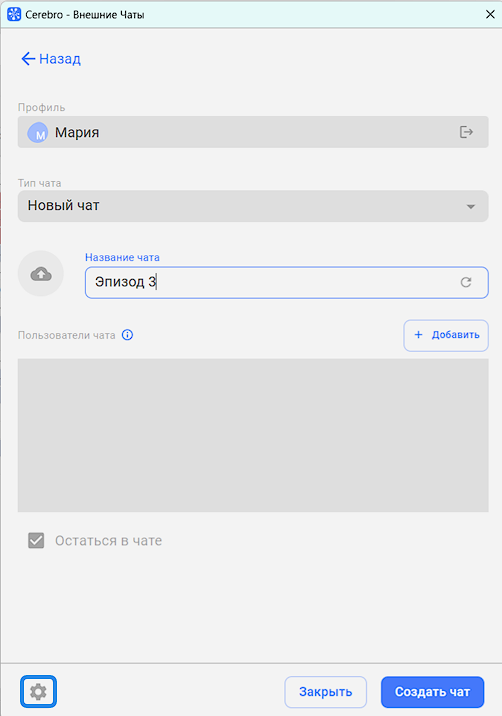Focus the Название чата input field

coord(286,282)
